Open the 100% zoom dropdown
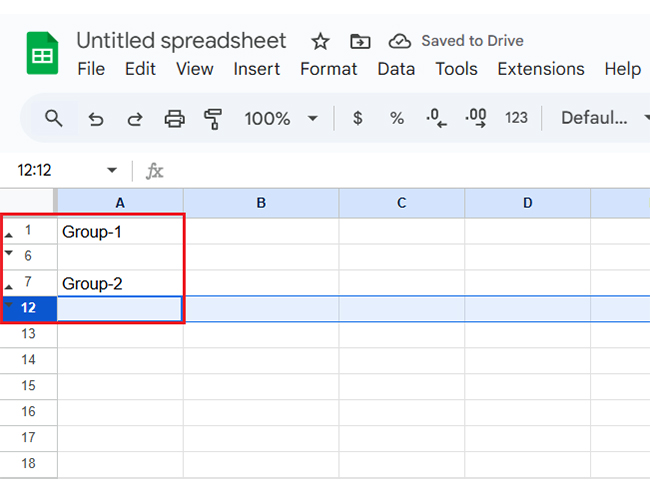 (x=281, y=119)
